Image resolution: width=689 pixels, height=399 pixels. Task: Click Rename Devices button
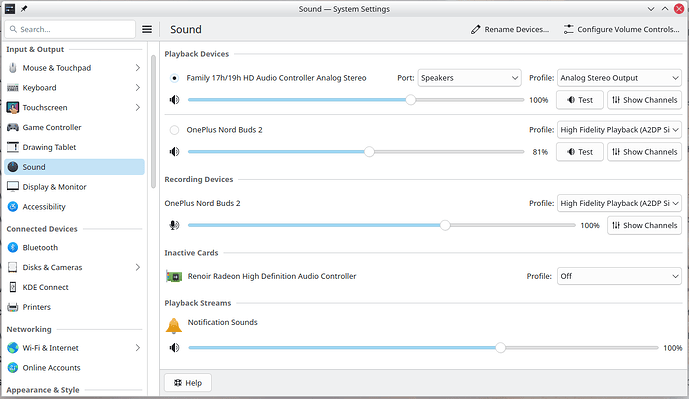coord(510,29)
